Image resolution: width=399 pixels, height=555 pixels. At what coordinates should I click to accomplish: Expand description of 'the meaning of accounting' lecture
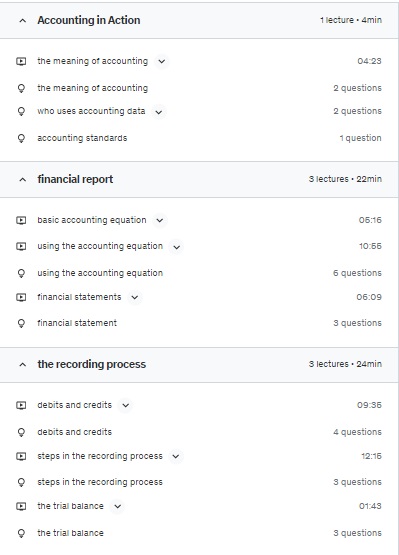(162, 62)
